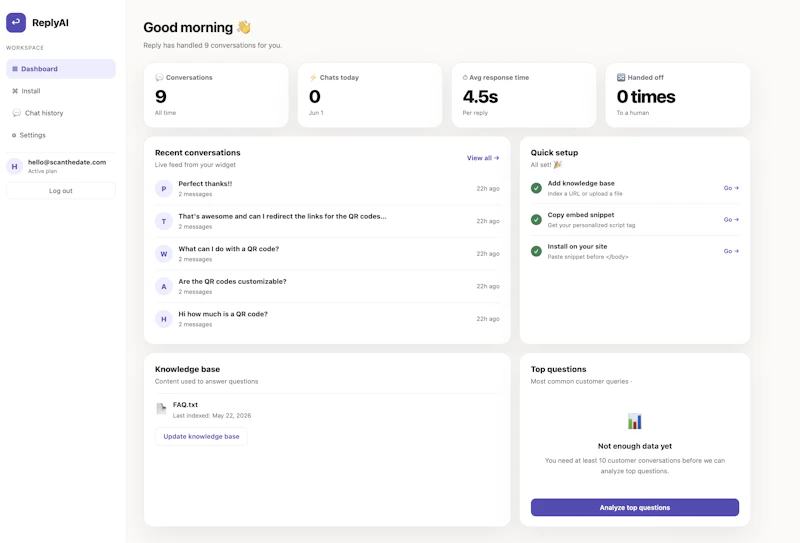Image resolution: width=800 pixels, height=543 pixels.
Task: Click the H account avatar in sidebar
Action: click(14, 166)
